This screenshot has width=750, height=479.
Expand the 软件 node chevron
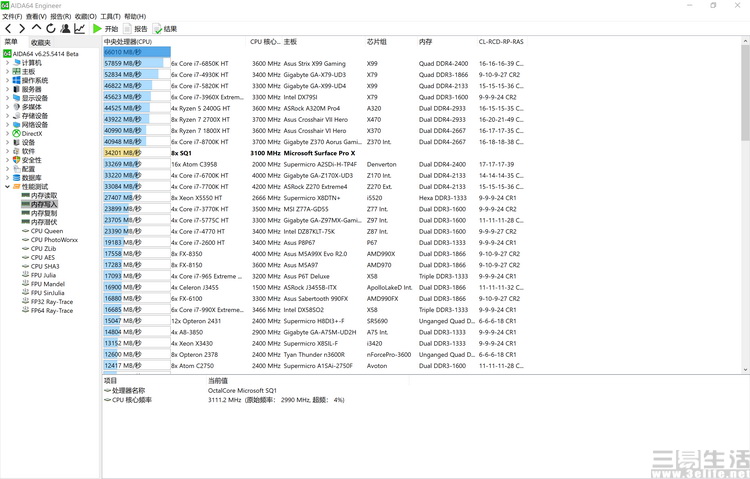(7, 151)
